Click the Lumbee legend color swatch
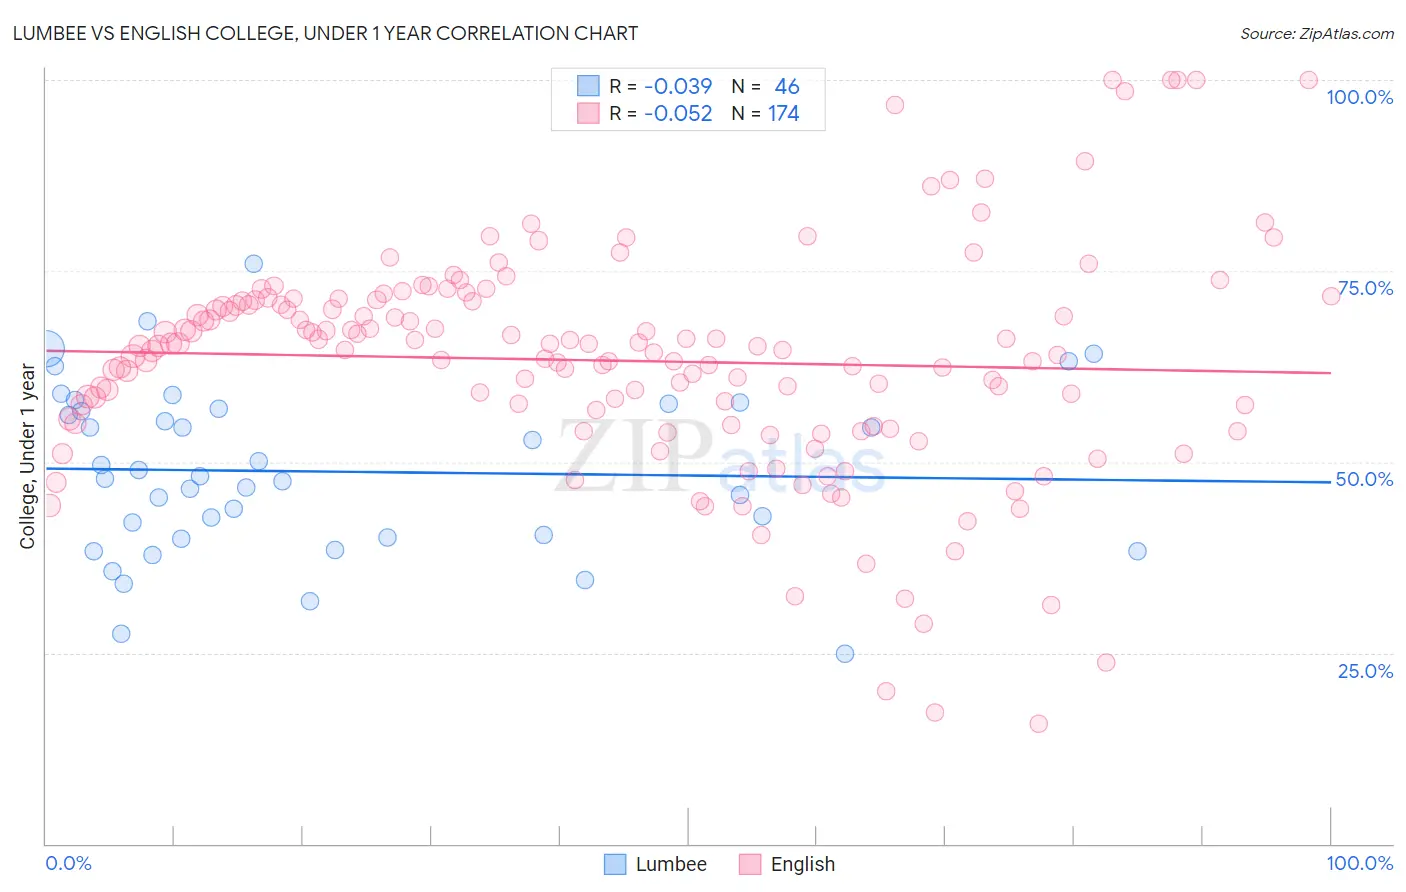This screenshot has width=1406, height=892. click(x=615, y=864)
